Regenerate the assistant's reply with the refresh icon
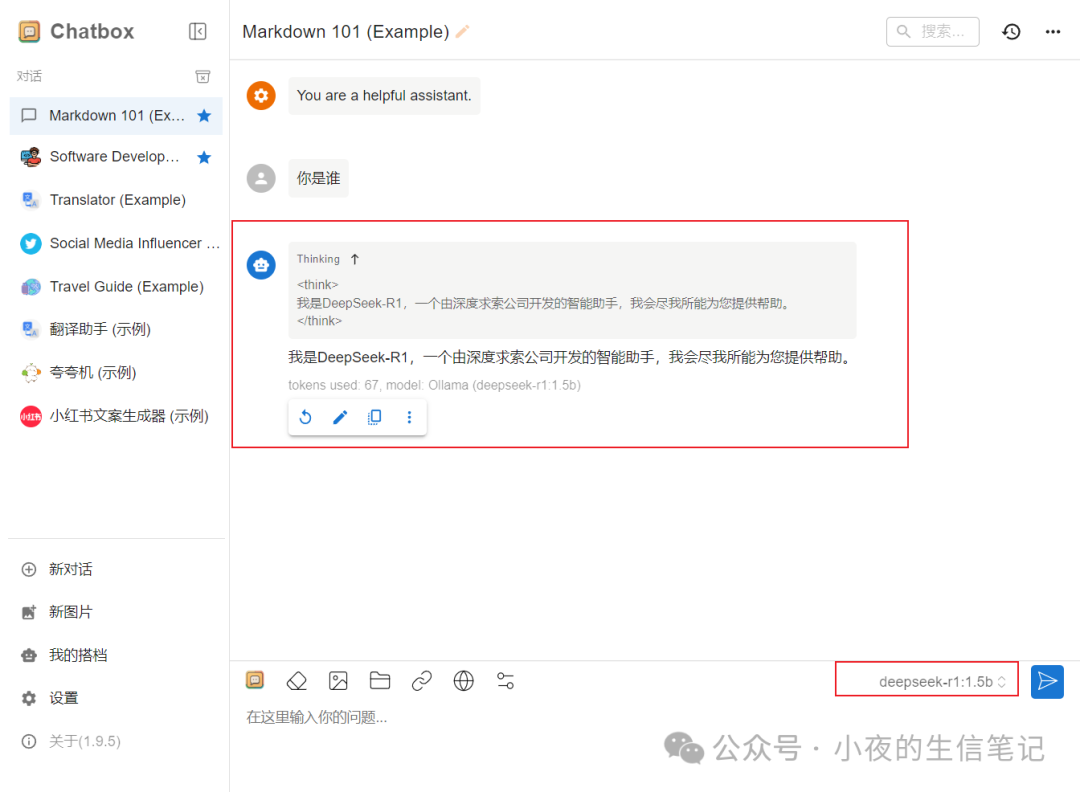The image size is (1080, 792). click(306, 417)
